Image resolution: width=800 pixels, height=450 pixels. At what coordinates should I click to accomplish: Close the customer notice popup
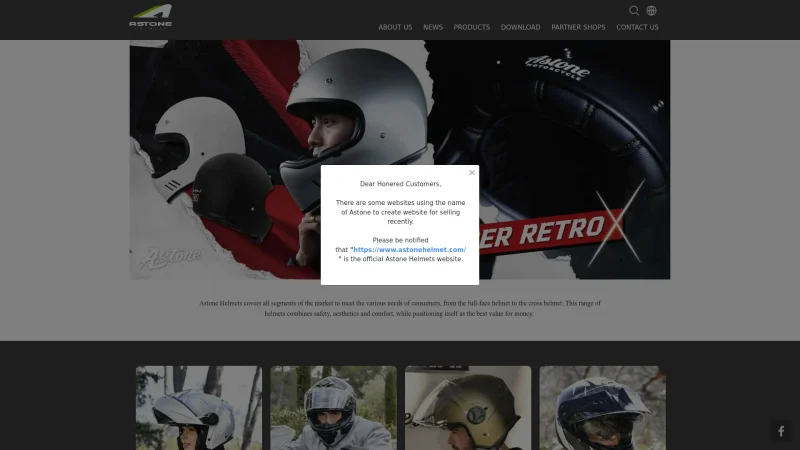(472, 172)
